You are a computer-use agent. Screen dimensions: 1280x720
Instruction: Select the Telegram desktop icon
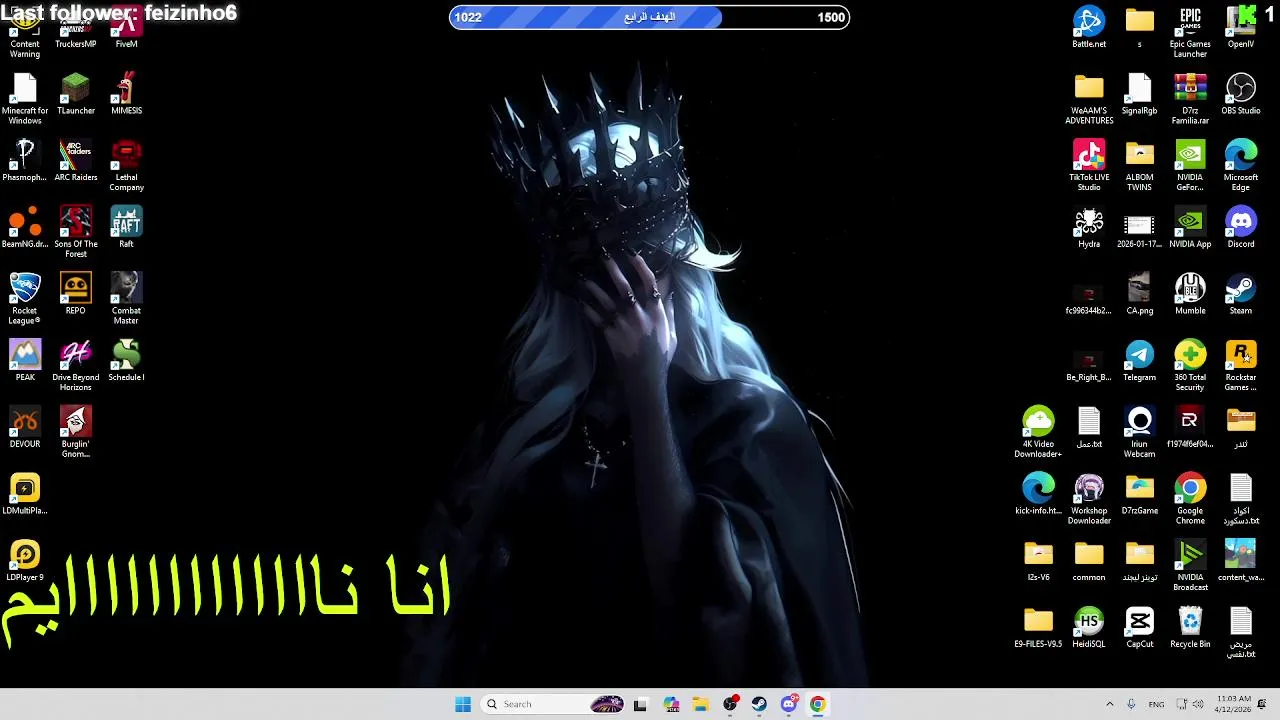click(x=1140, y=361)
